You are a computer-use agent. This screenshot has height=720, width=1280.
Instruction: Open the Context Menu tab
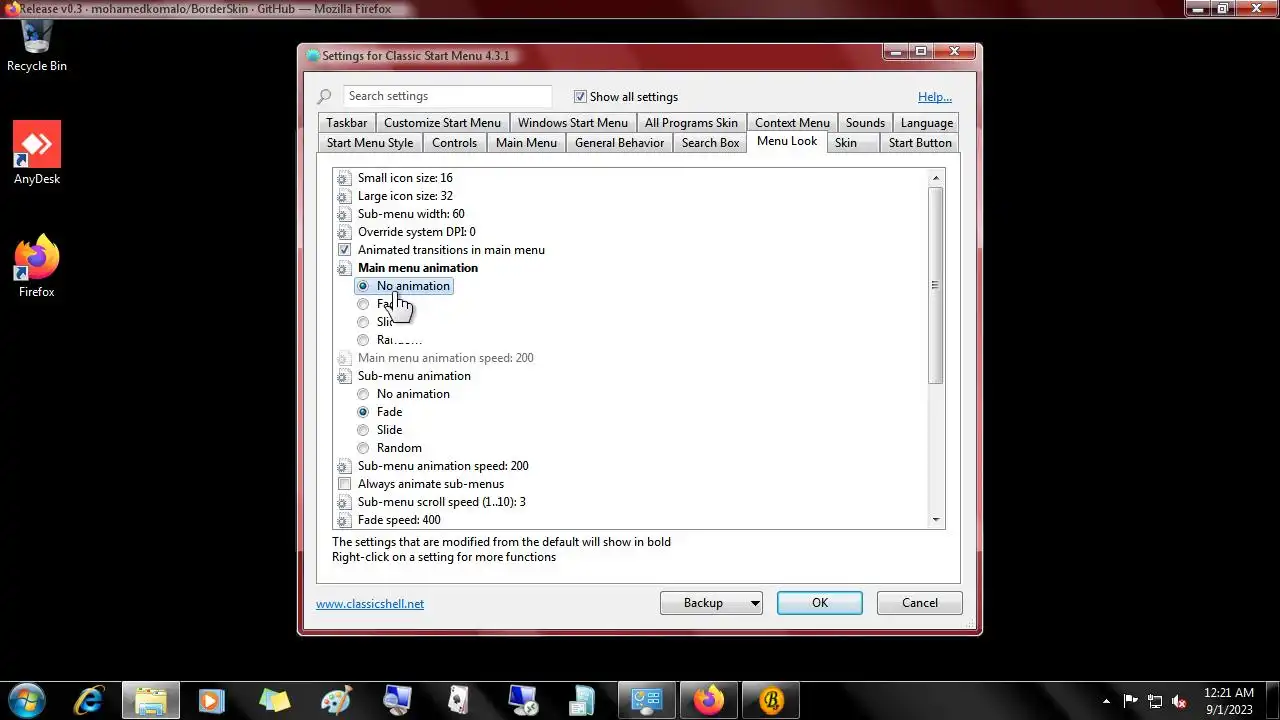pos(792,123)
